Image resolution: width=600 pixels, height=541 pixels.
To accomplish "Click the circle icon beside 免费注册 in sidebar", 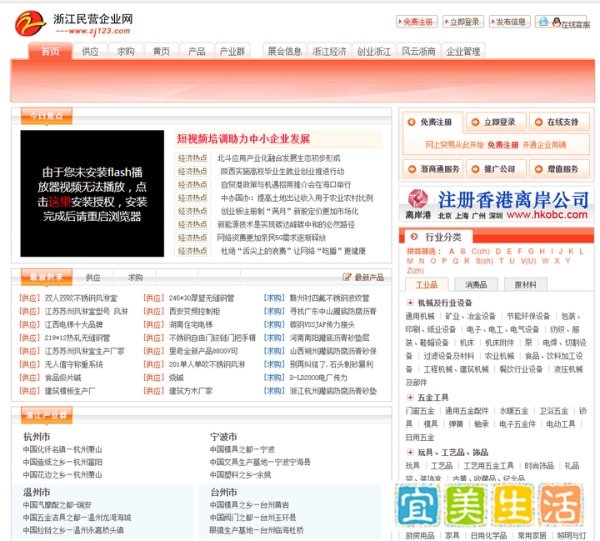I will point(411,122).
